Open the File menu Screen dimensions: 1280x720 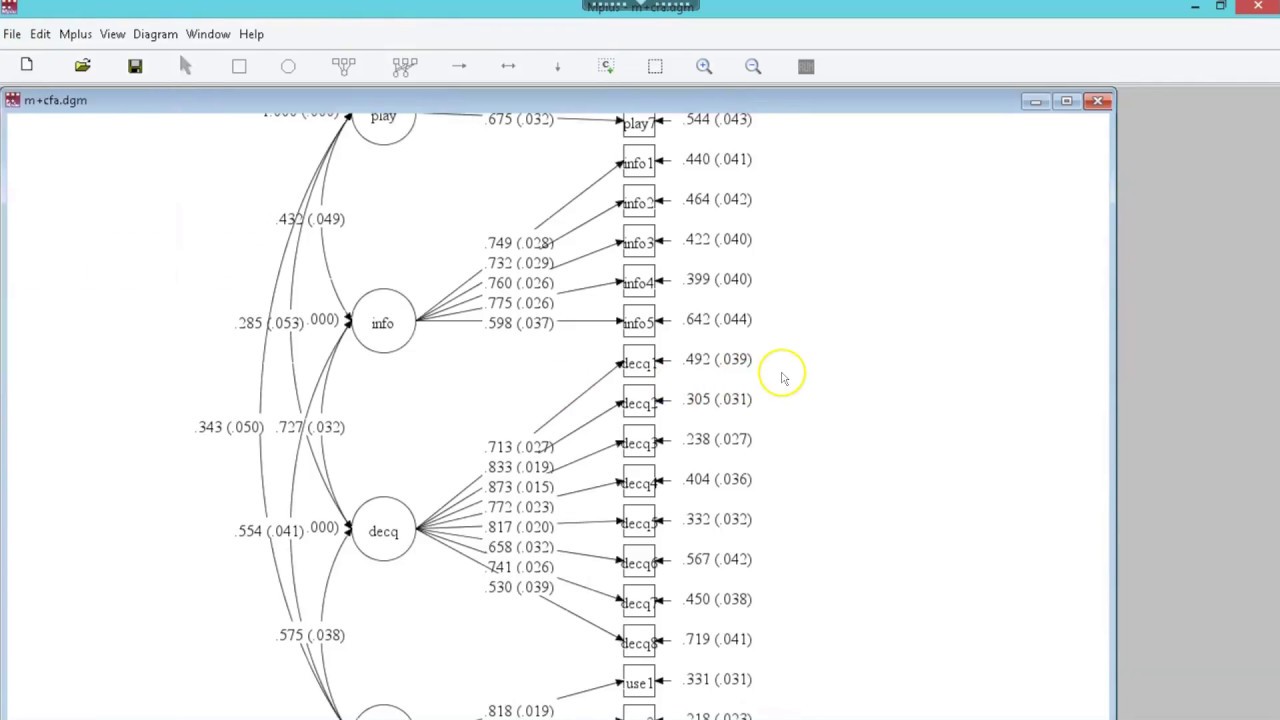point(12,34)
